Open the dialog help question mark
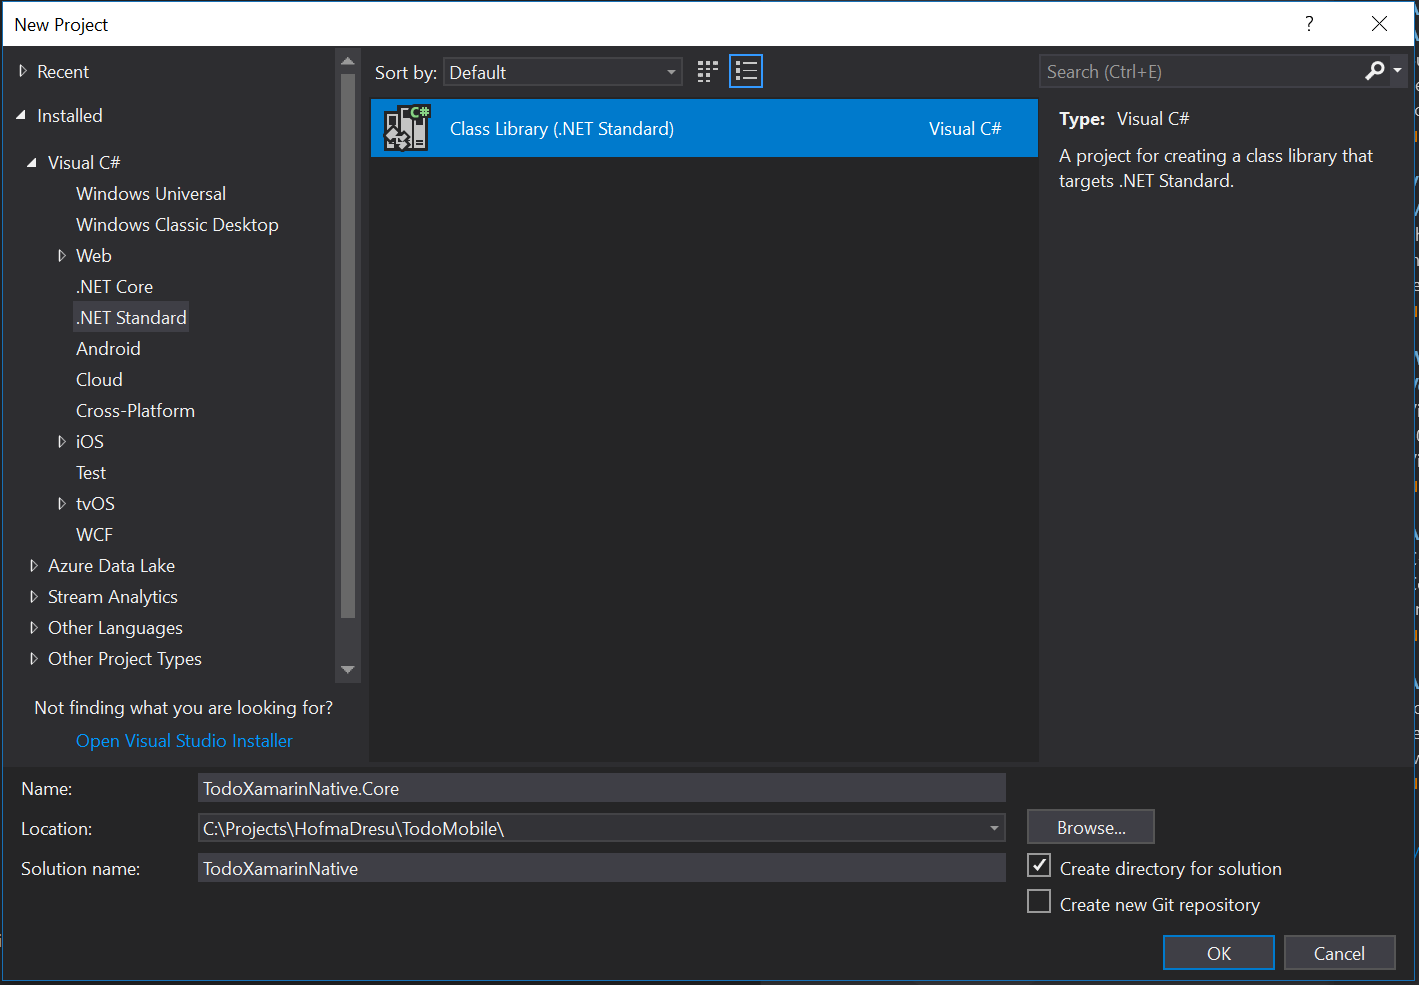The width and height of the screenshot is (1419, 985). [x=1309, y=24]
